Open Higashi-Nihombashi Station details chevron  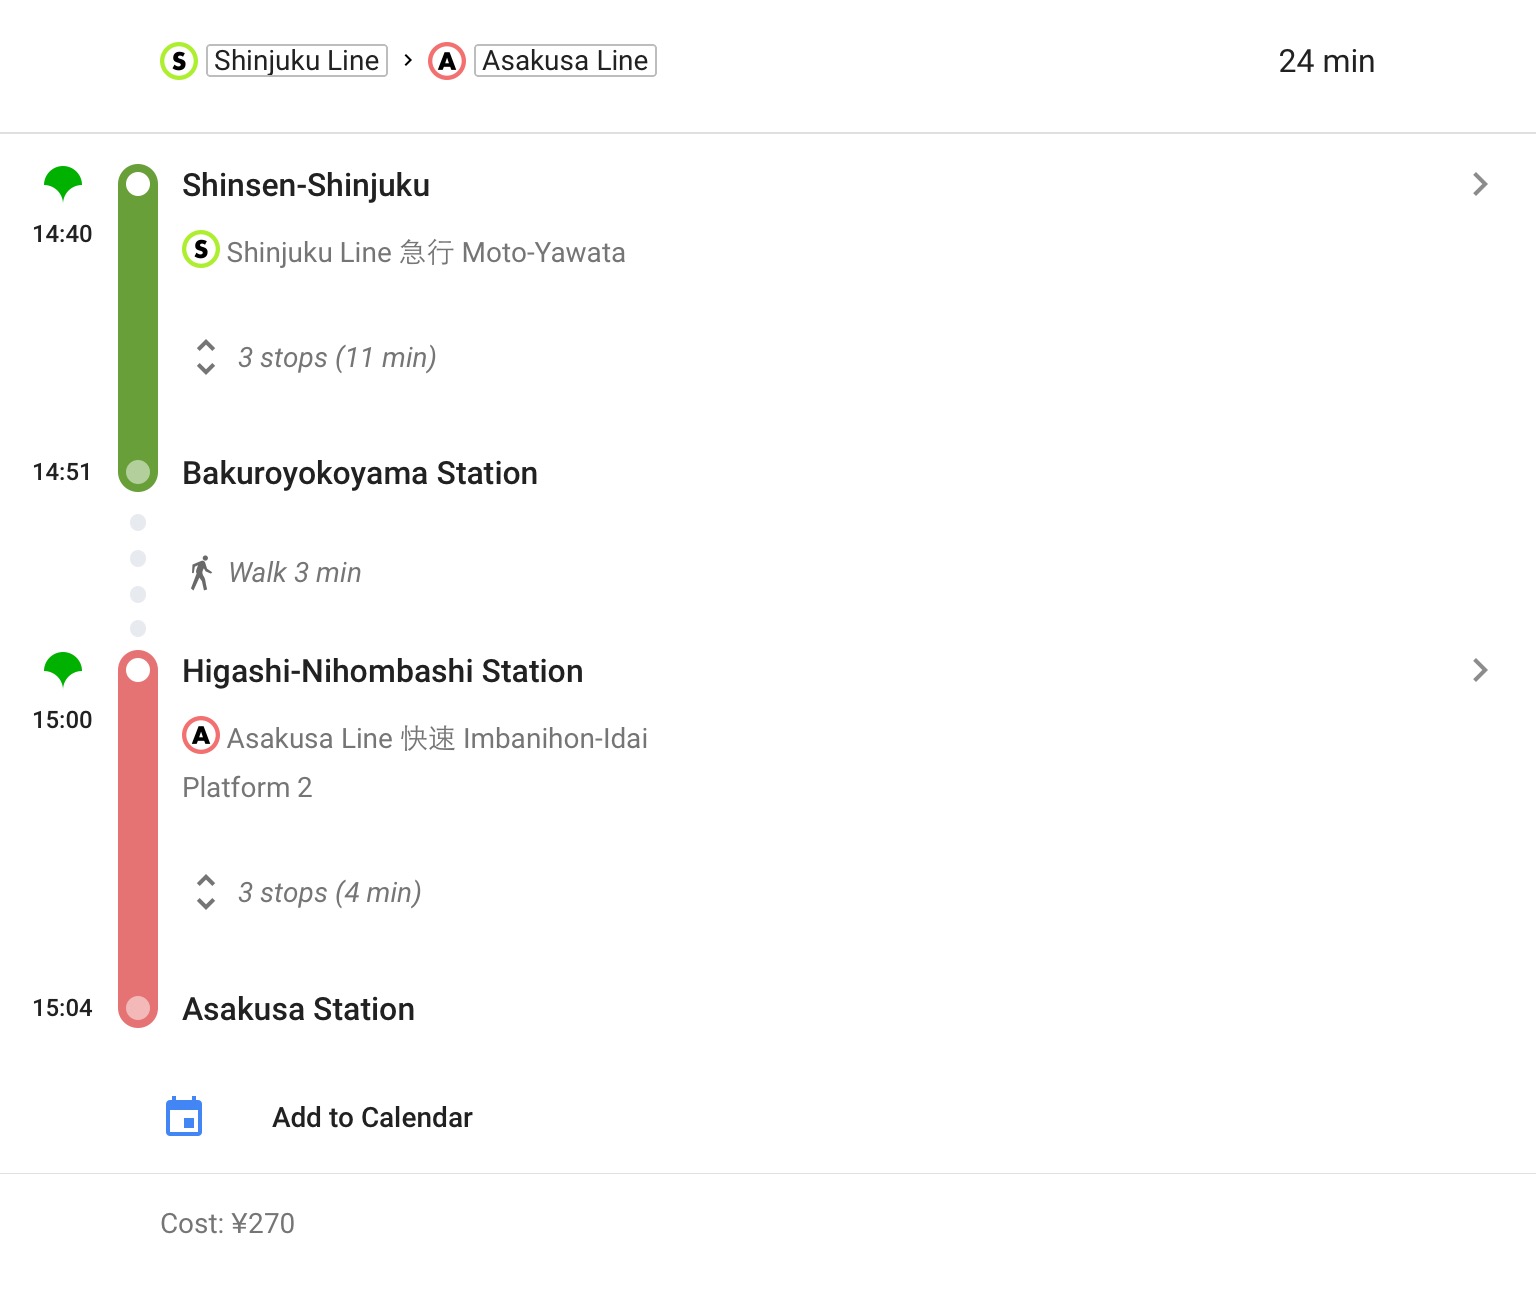point(1480,670)
